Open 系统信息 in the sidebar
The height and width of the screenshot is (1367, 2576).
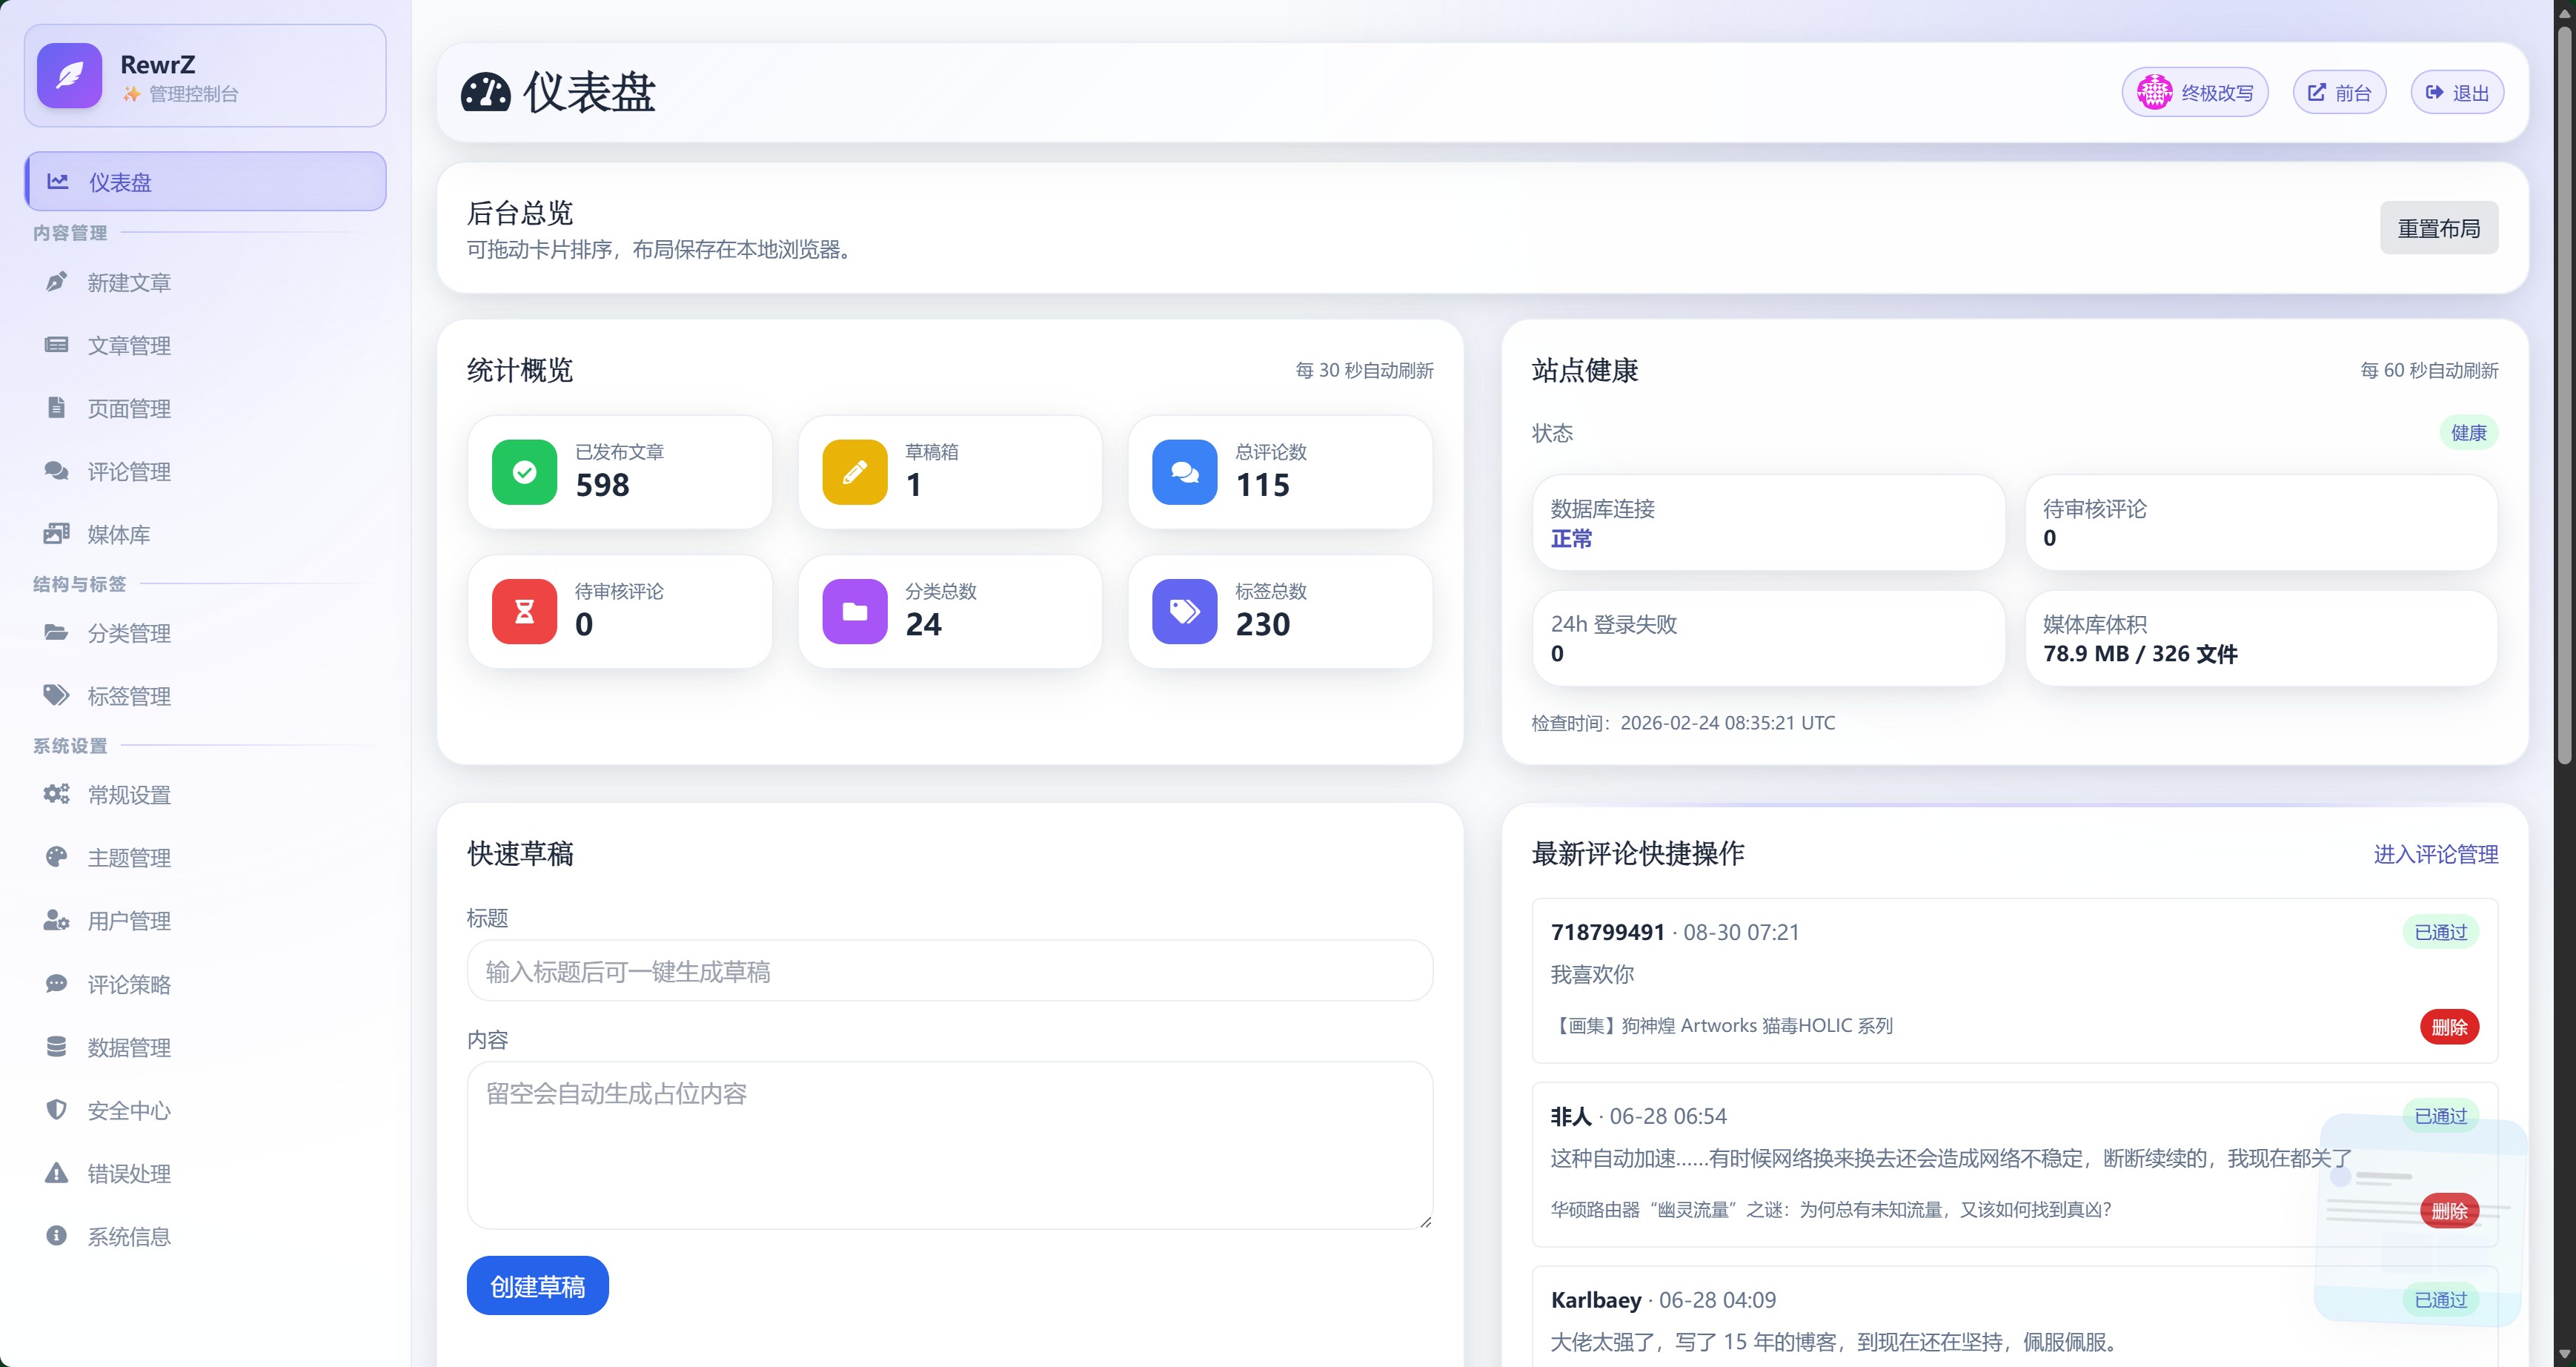[x=206, y=1236]
